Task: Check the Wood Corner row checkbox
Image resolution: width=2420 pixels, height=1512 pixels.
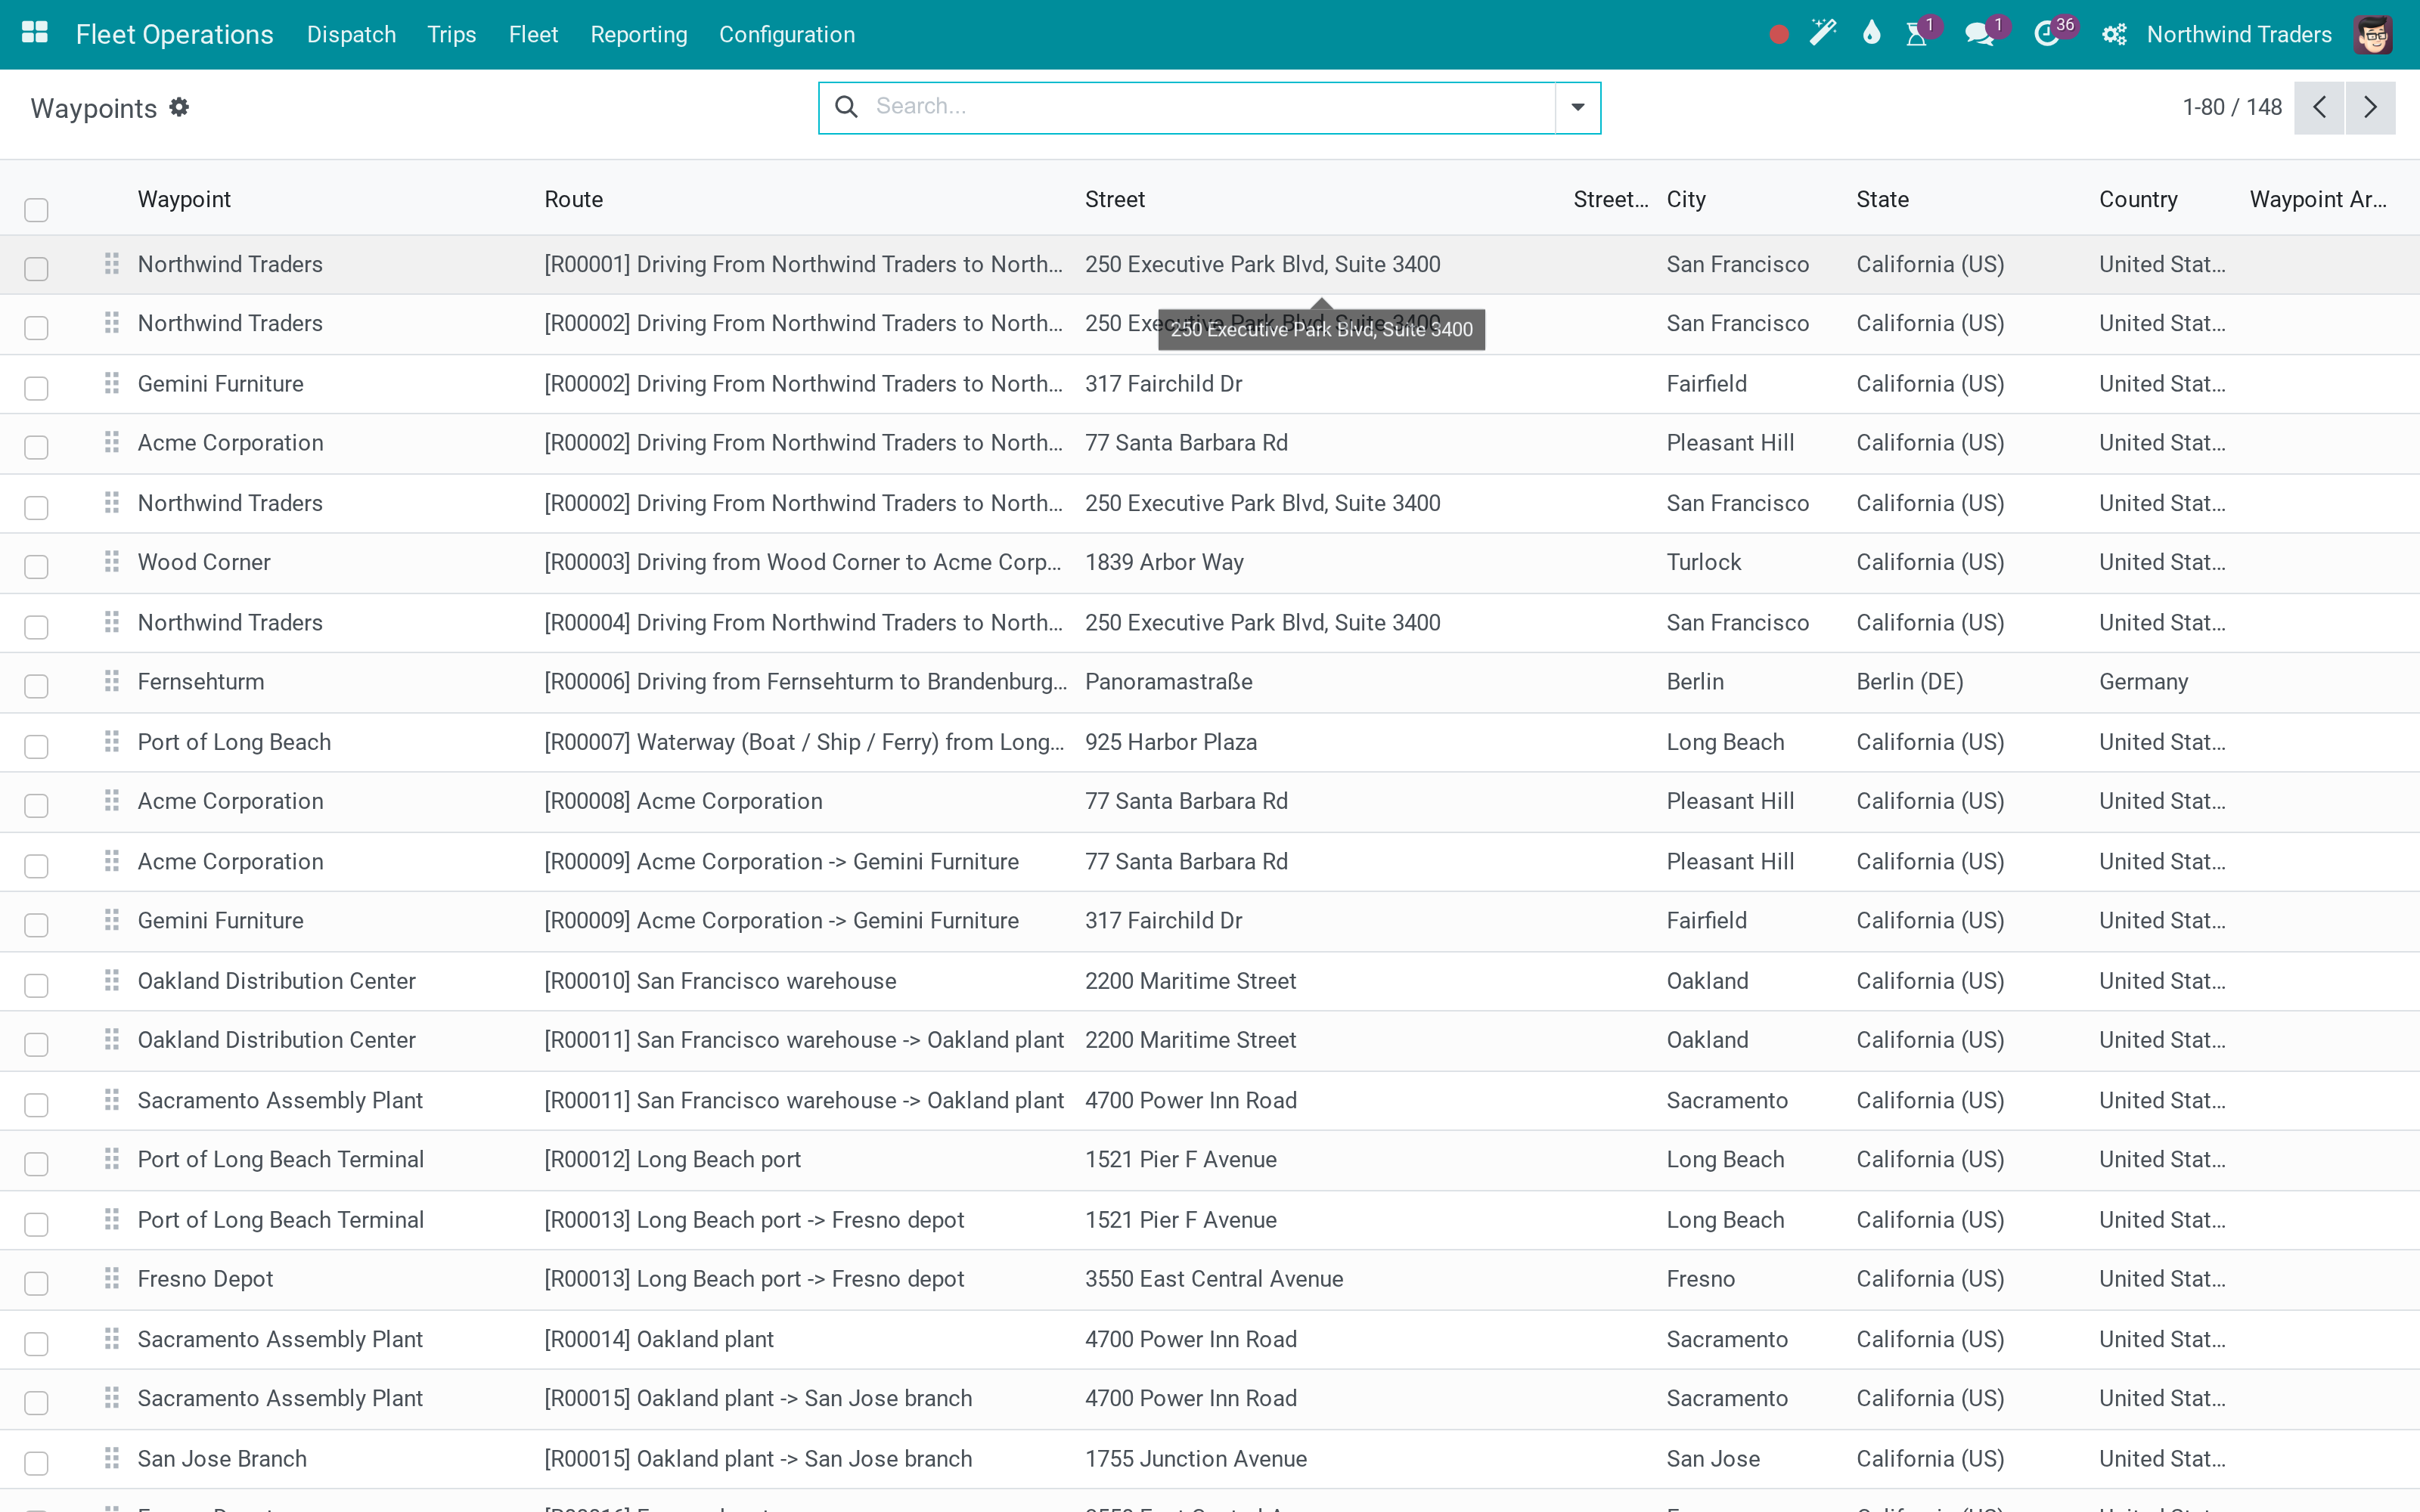Action: click(36, 567)
